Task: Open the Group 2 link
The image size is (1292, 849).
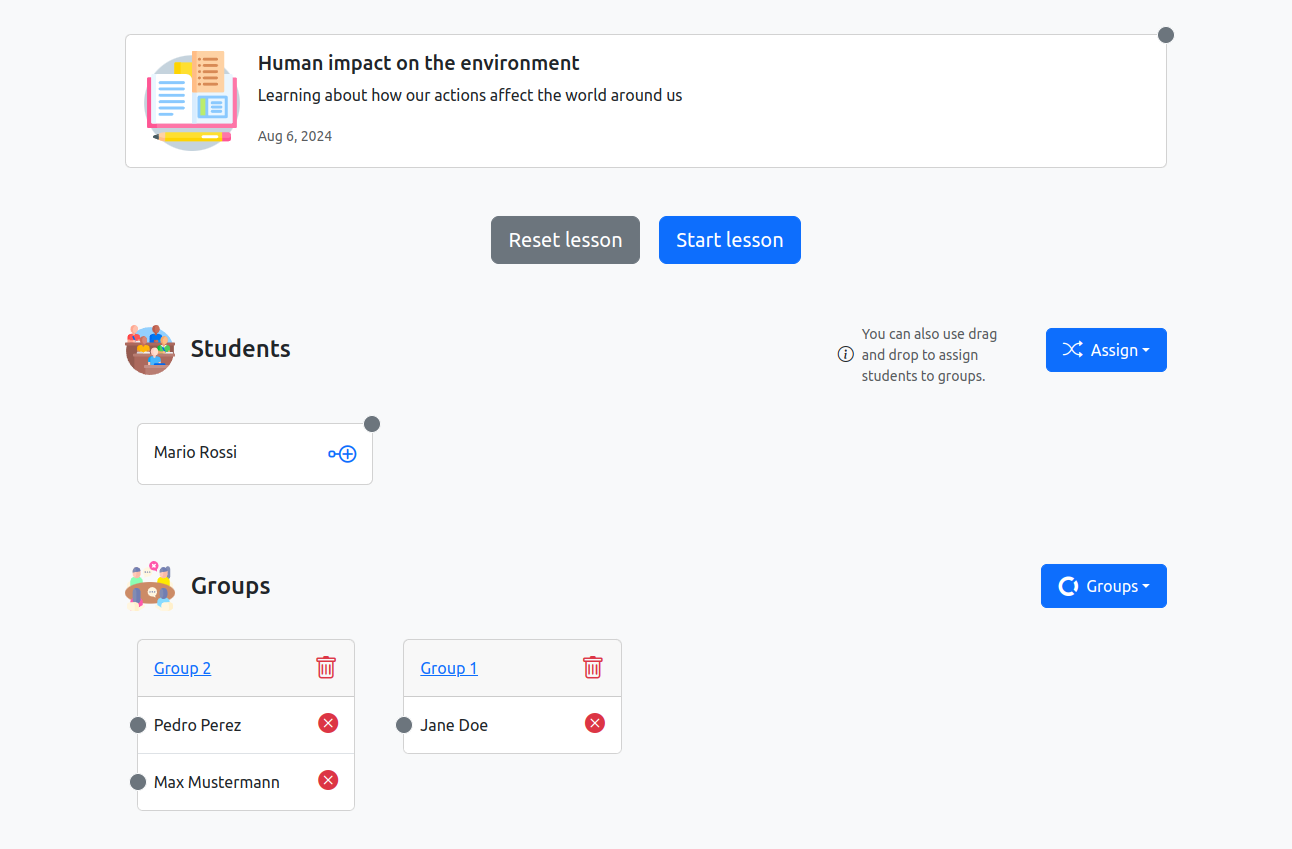Action: 182,668
